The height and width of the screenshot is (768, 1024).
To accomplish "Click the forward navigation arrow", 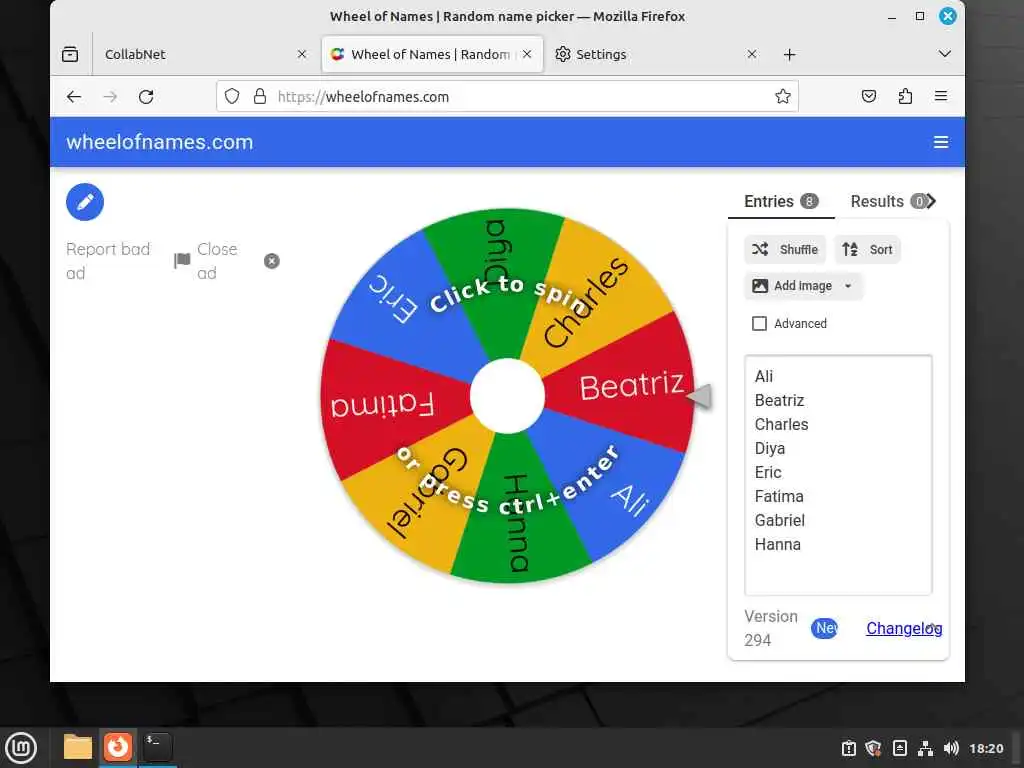I will pos(110,97).
